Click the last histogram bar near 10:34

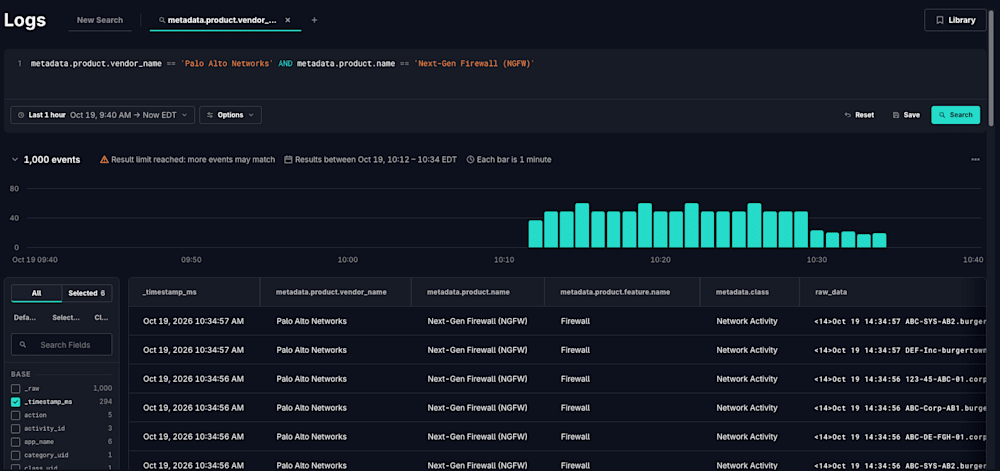pos(879,240)
